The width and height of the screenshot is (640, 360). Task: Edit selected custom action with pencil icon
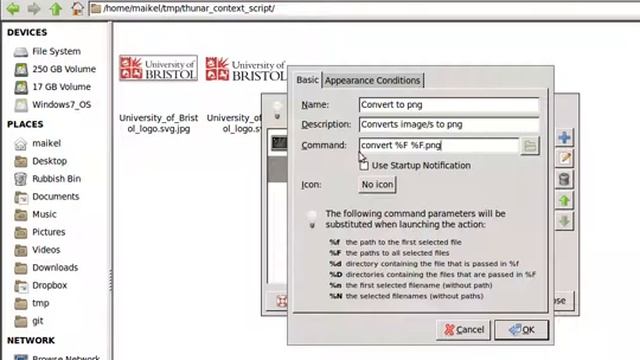tap(564, 158)
